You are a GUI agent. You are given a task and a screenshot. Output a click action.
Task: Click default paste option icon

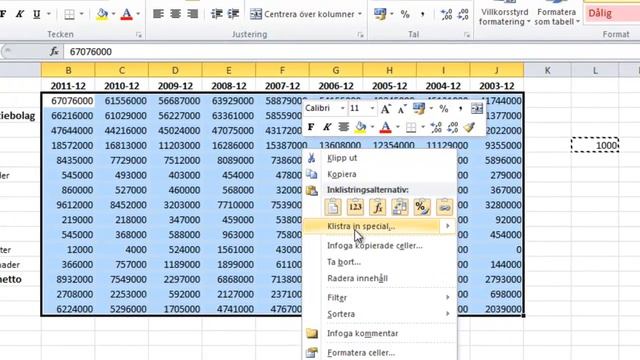[333, 207]
